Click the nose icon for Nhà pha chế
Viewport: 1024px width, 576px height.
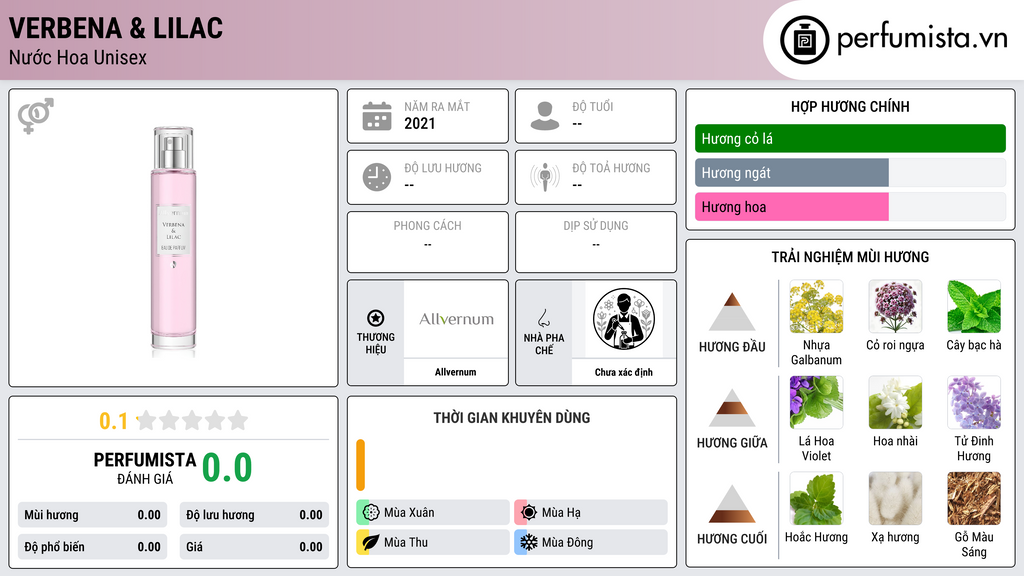543,318
